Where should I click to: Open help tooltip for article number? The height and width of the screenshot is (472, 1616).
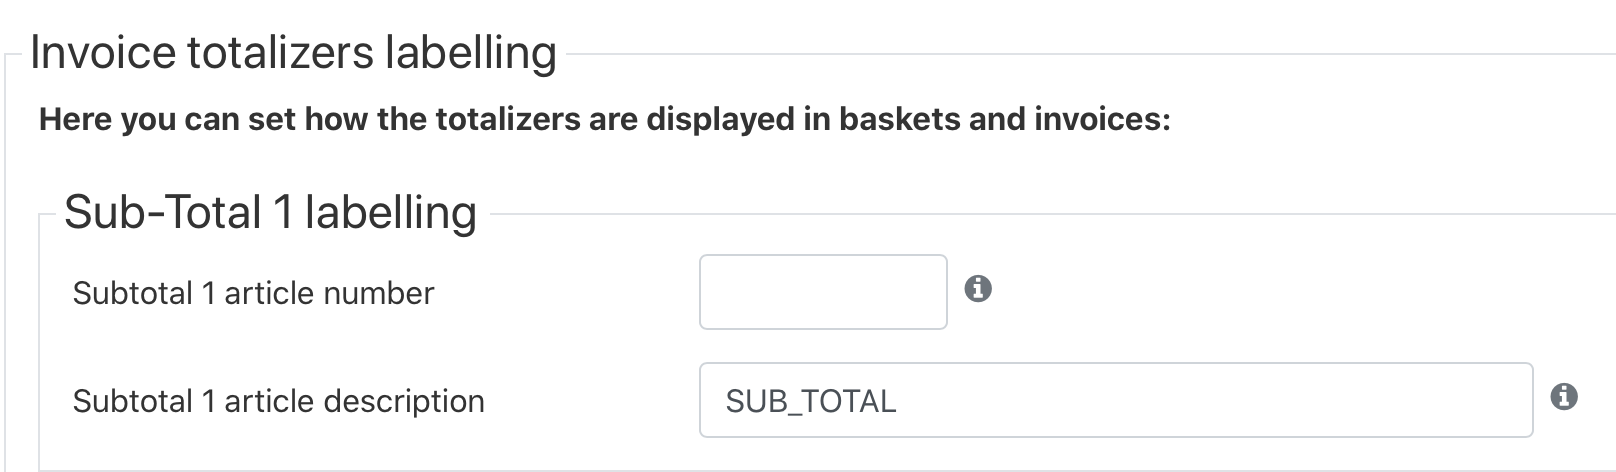(978, 289)
